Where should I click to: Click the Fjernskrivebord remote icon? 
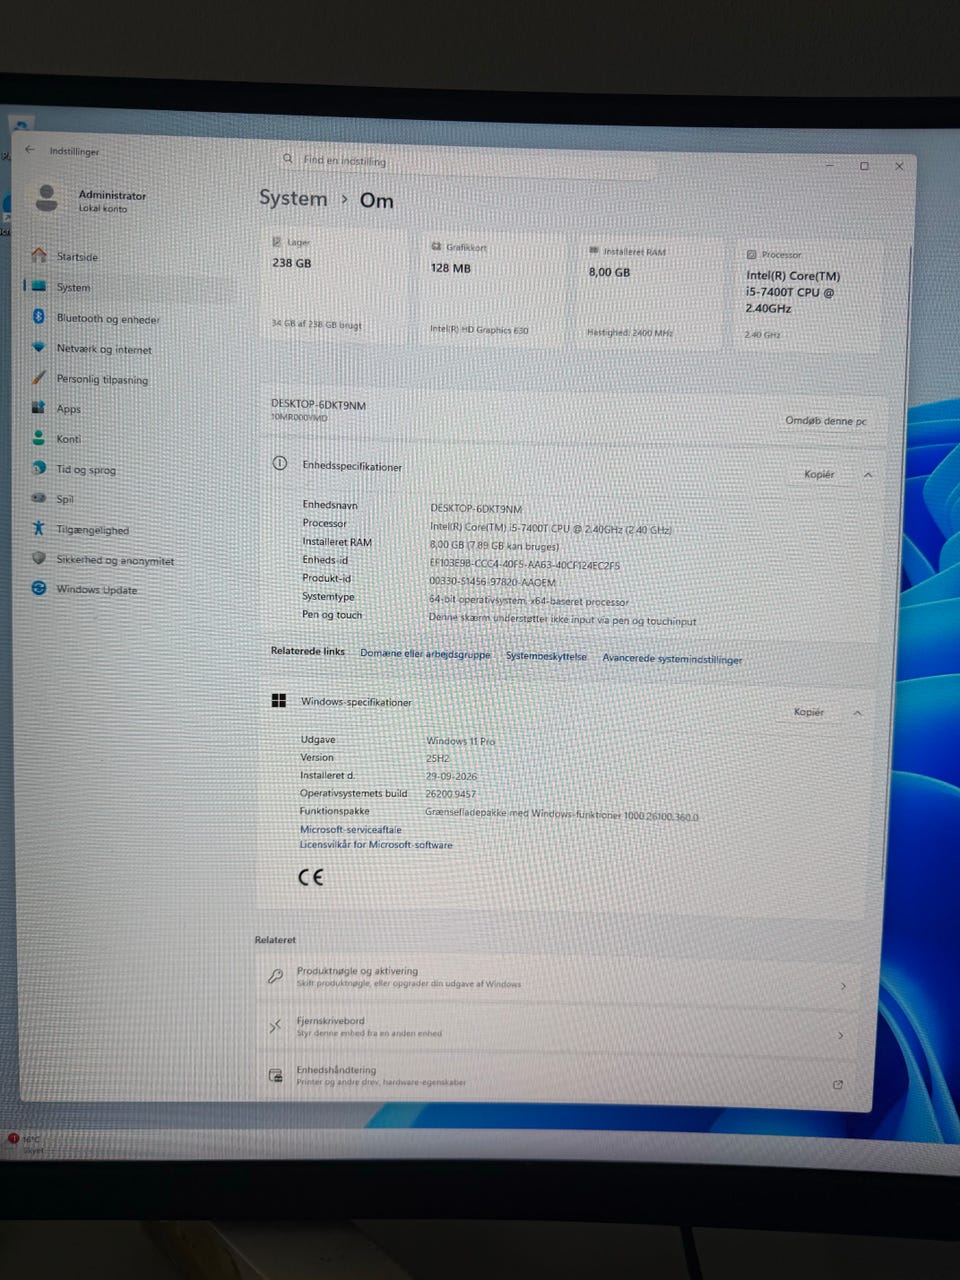[275, 1026]
